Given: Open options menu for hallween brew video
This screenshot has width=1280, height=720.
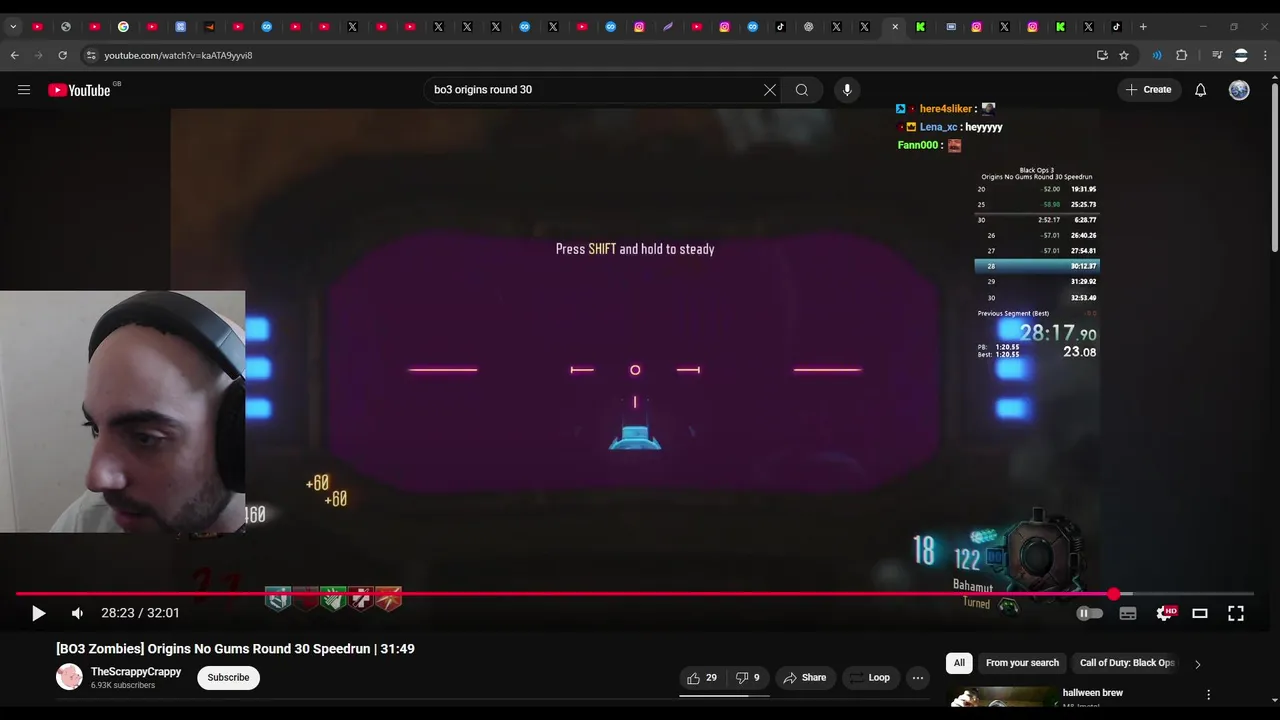Looking at the screenshot, I should pos(1208,694).
